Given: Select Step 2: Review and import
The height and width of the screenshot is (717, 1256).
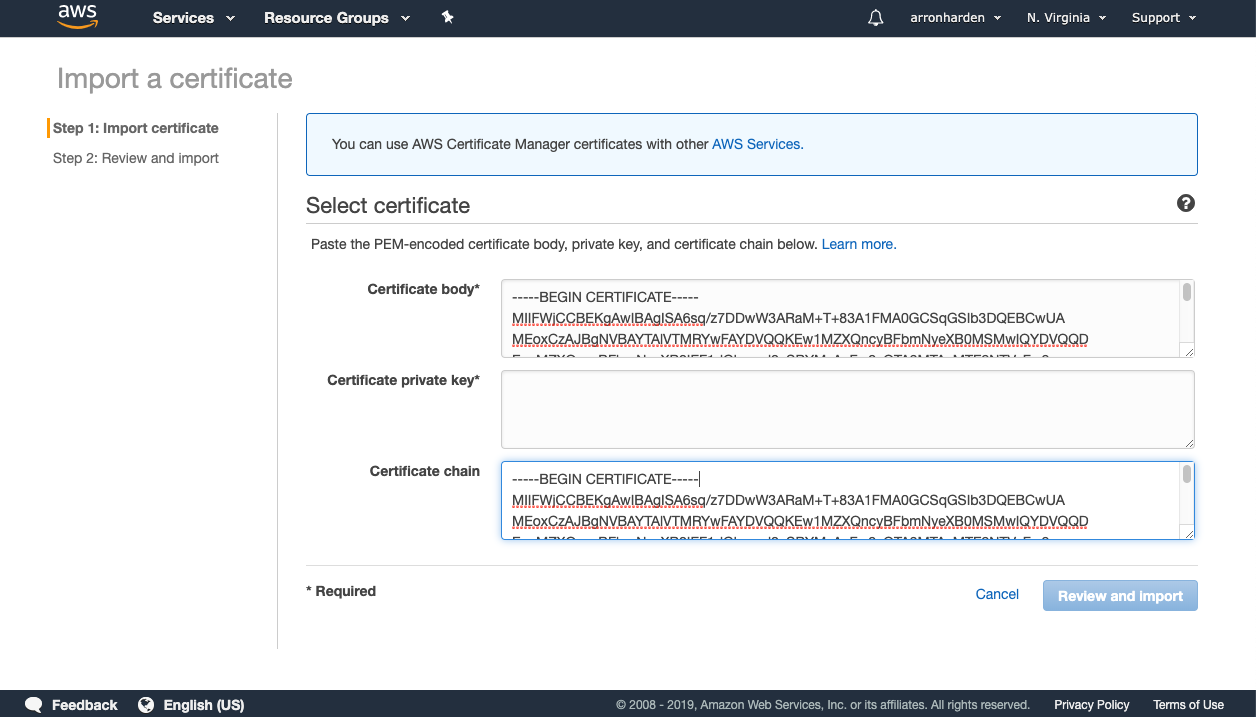Looking at the screenshot, I should coord(136,158).
